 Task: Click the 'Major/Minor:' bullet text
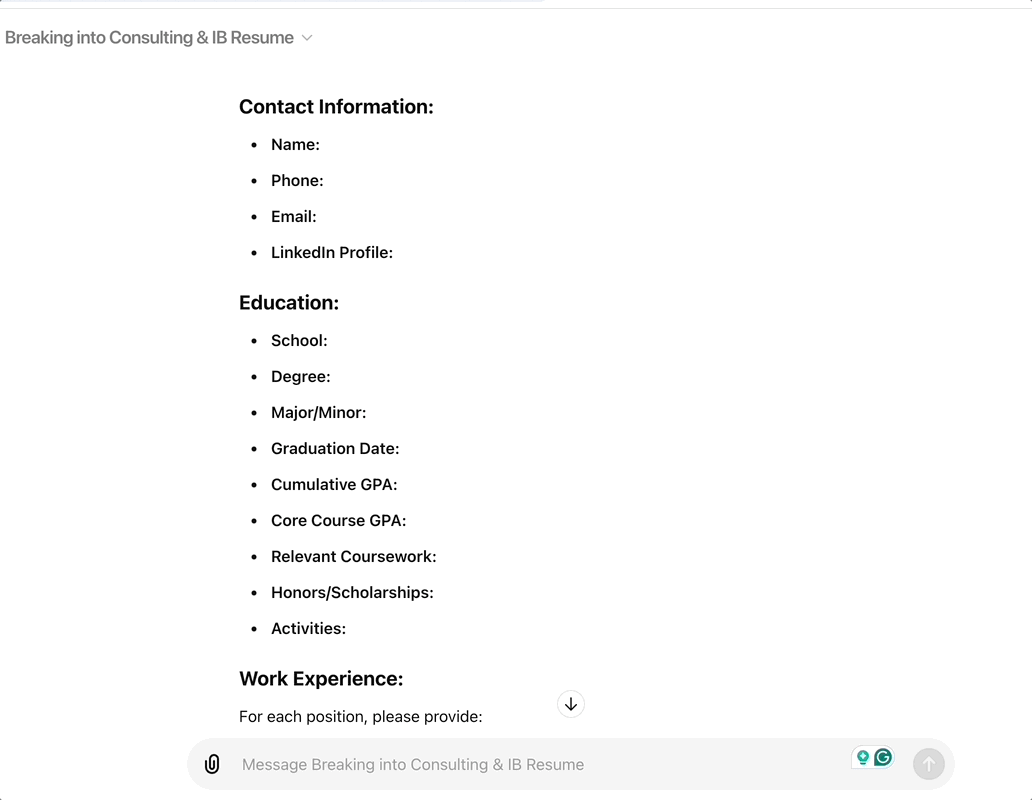click(x=318, y=413)
